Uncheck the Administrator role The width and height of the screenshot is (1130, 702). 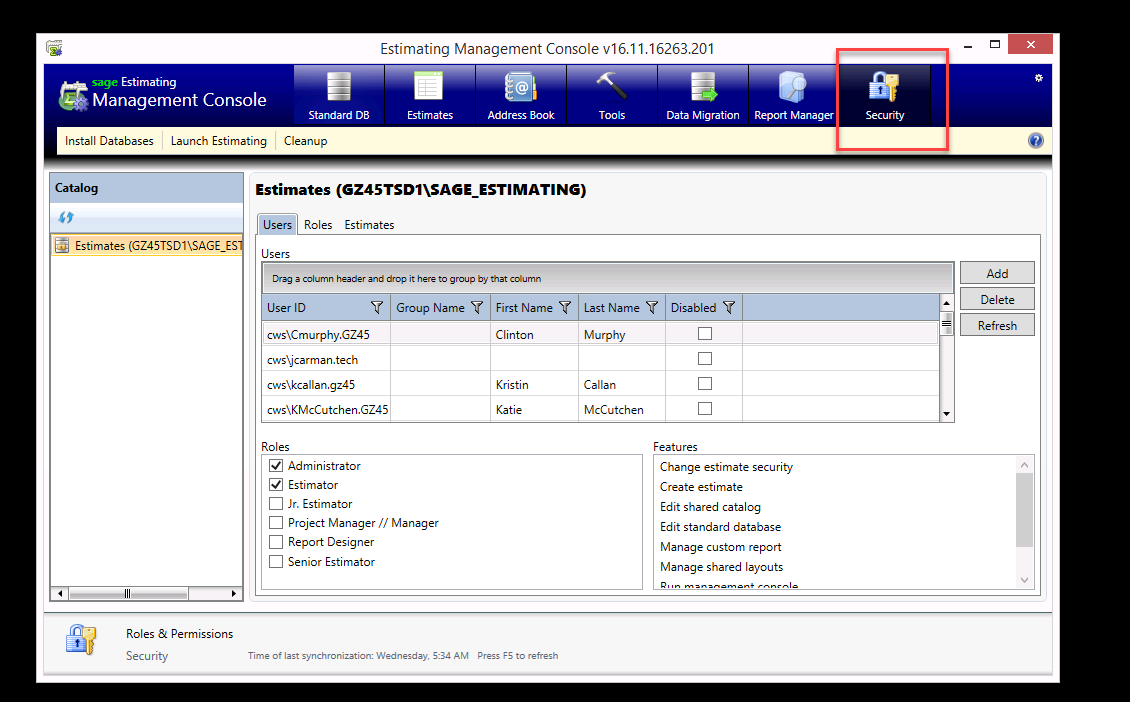pyautogui.click(x=276, y=466)
